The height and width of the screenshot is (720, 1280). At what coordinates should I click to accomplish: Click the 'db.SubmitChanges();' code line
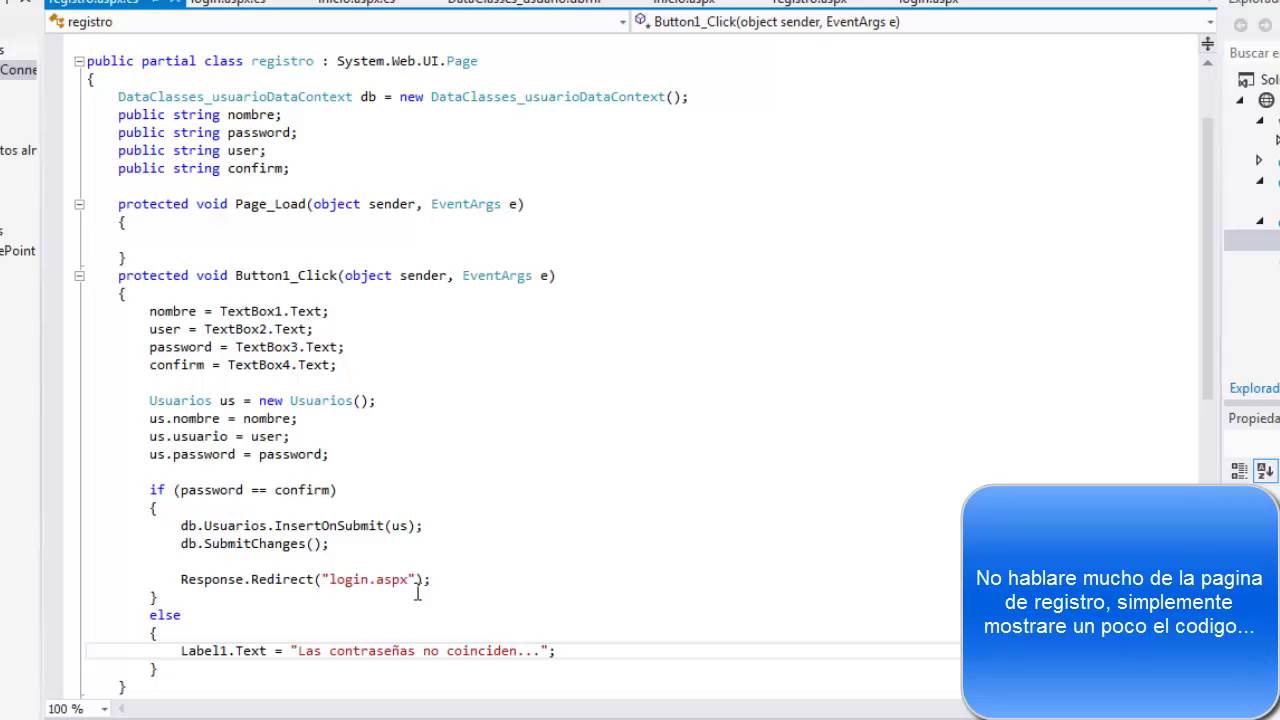[x=254, y=544]
